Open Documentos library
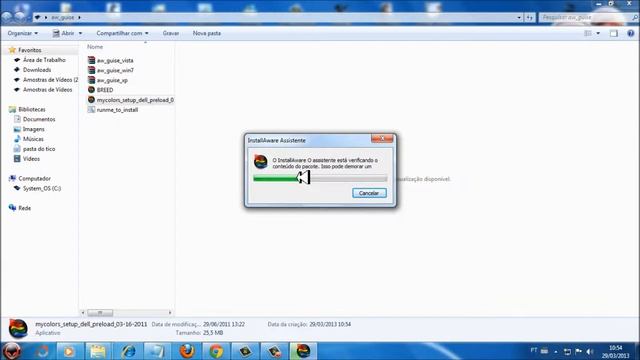The image size is (640, 360). (39, 119)
